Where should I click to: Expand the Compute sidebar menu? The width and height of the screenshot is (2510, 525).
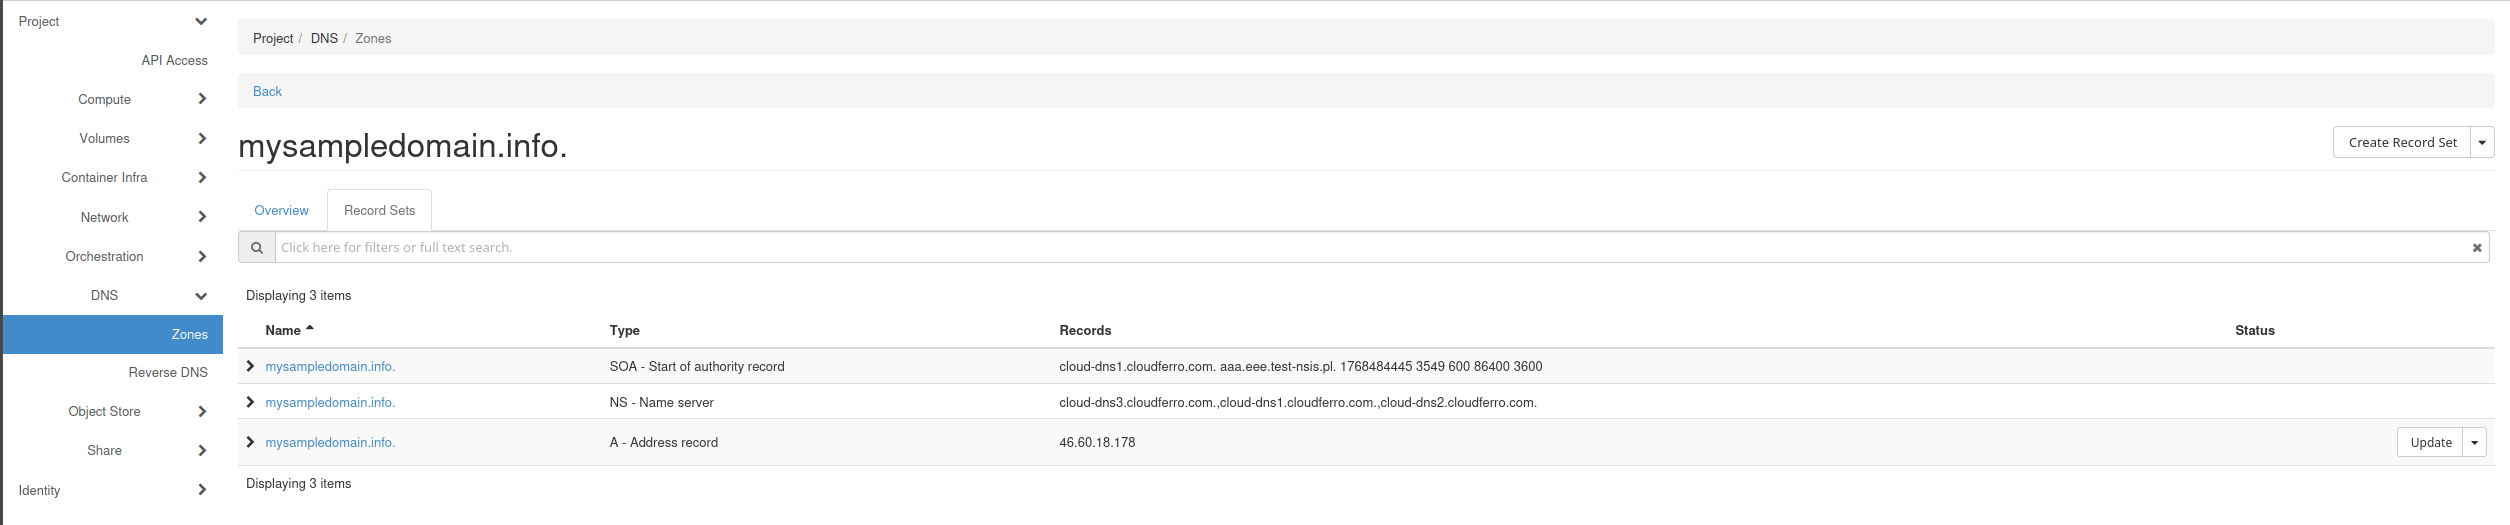click(x=202, y=99)
